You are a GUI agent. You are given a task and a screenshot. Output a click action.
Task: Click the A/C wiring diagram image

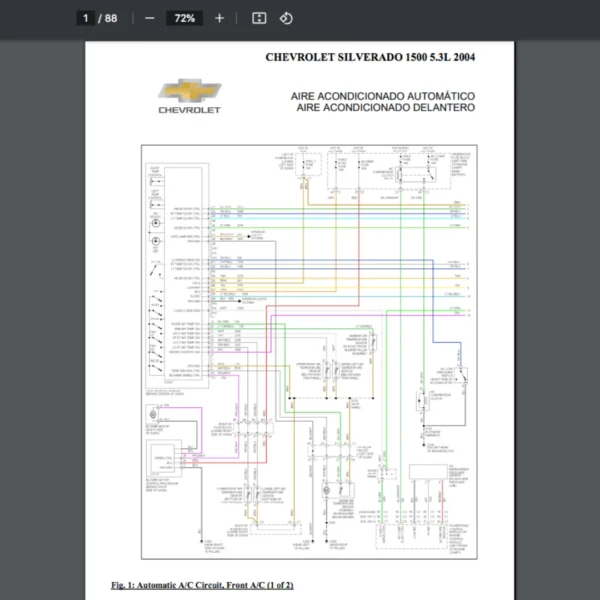[307, 350]
